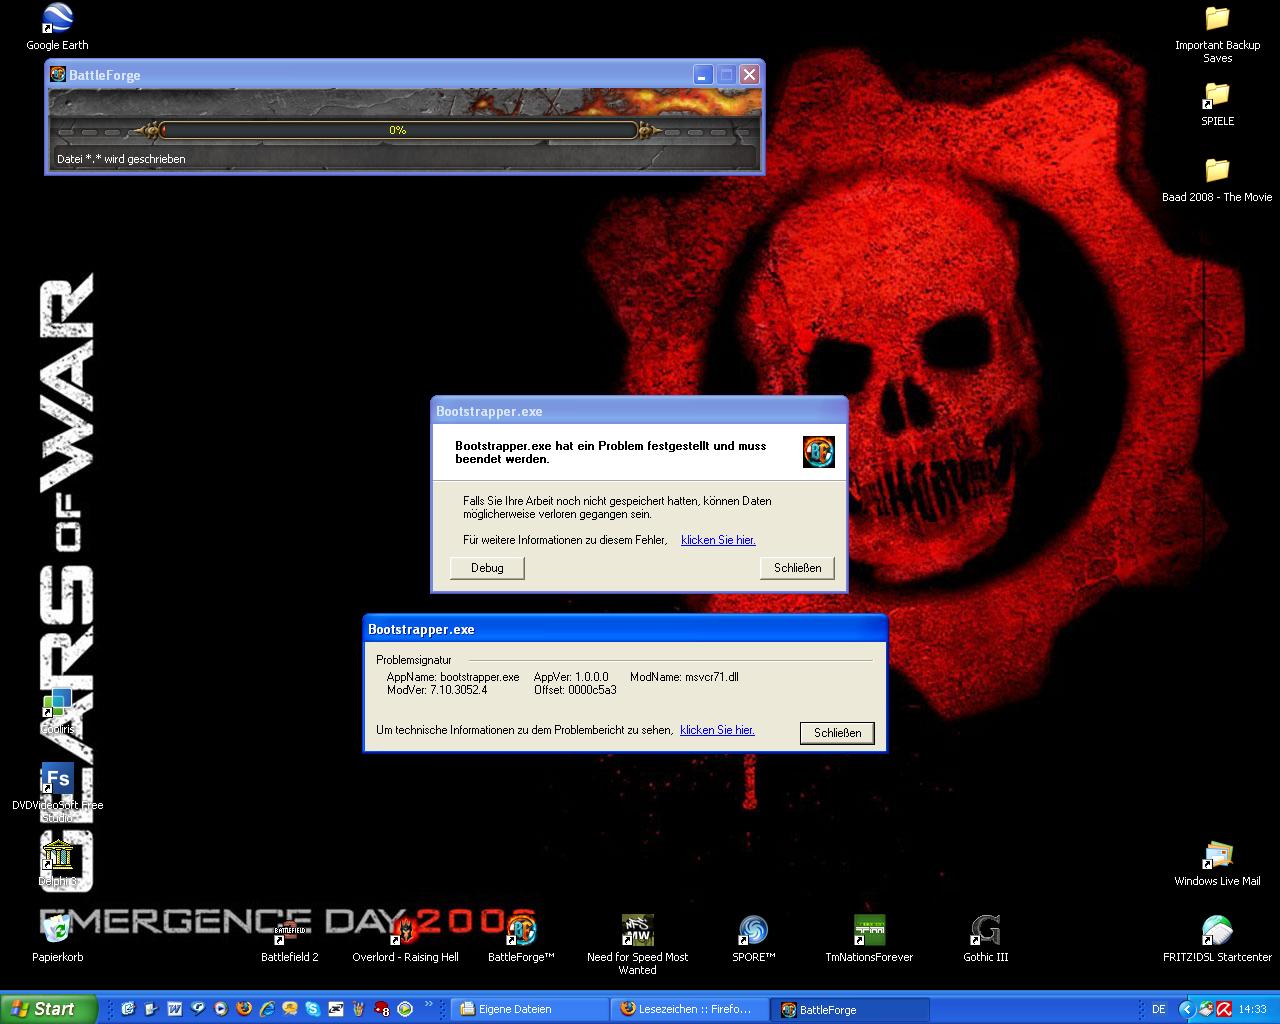1280x1024 pixels.
Task: Click Skype icon in Quick Launch
Action: pyautogui.click(x=312, y=1009)
